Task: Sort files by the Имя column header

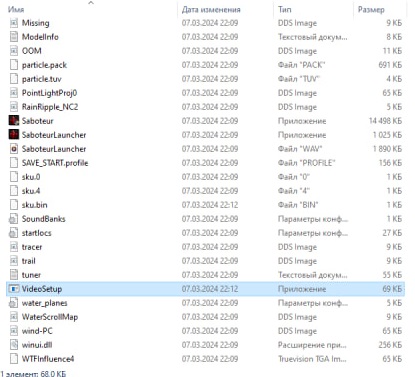Action: tap(16, 9)
